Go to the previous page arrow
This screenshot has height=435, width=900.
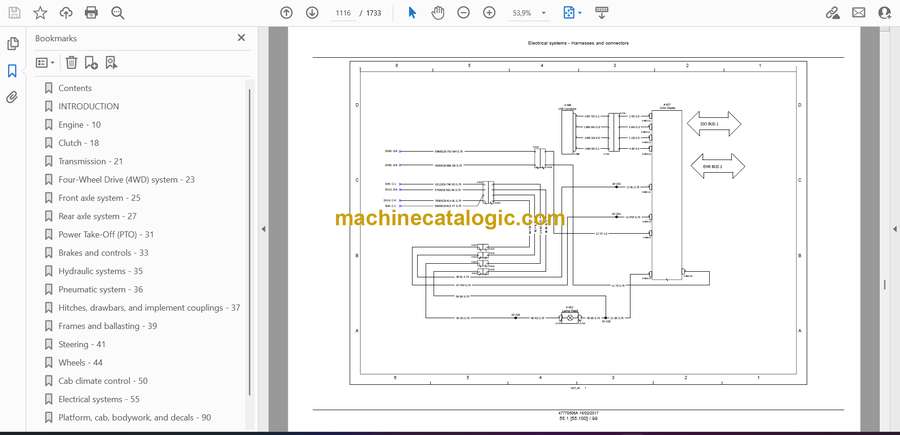[286, 13]
